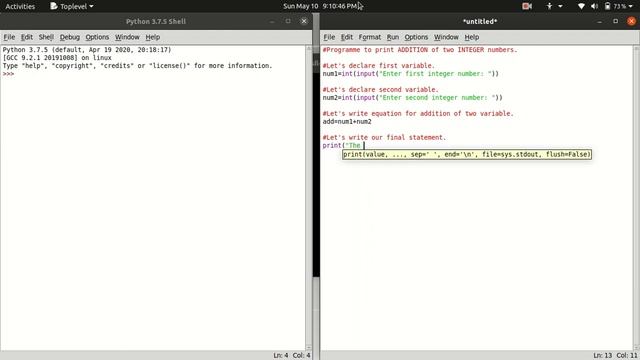
Task: Click the Wi-Fi status icon
Action: click(581, 6)
